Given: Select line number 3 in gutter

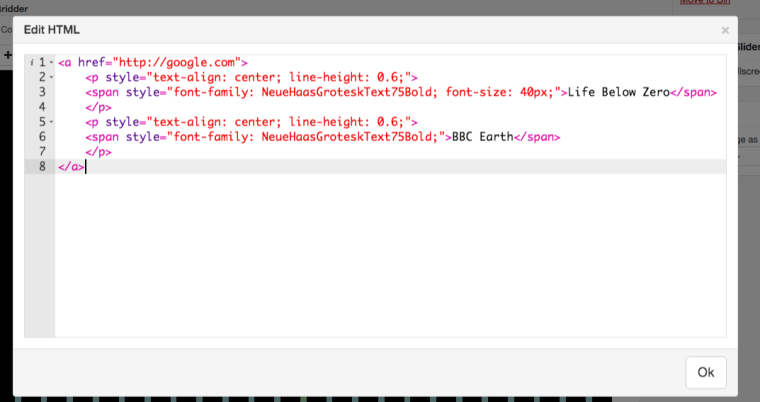Looking at the screenshot, I should pos(42,92).
